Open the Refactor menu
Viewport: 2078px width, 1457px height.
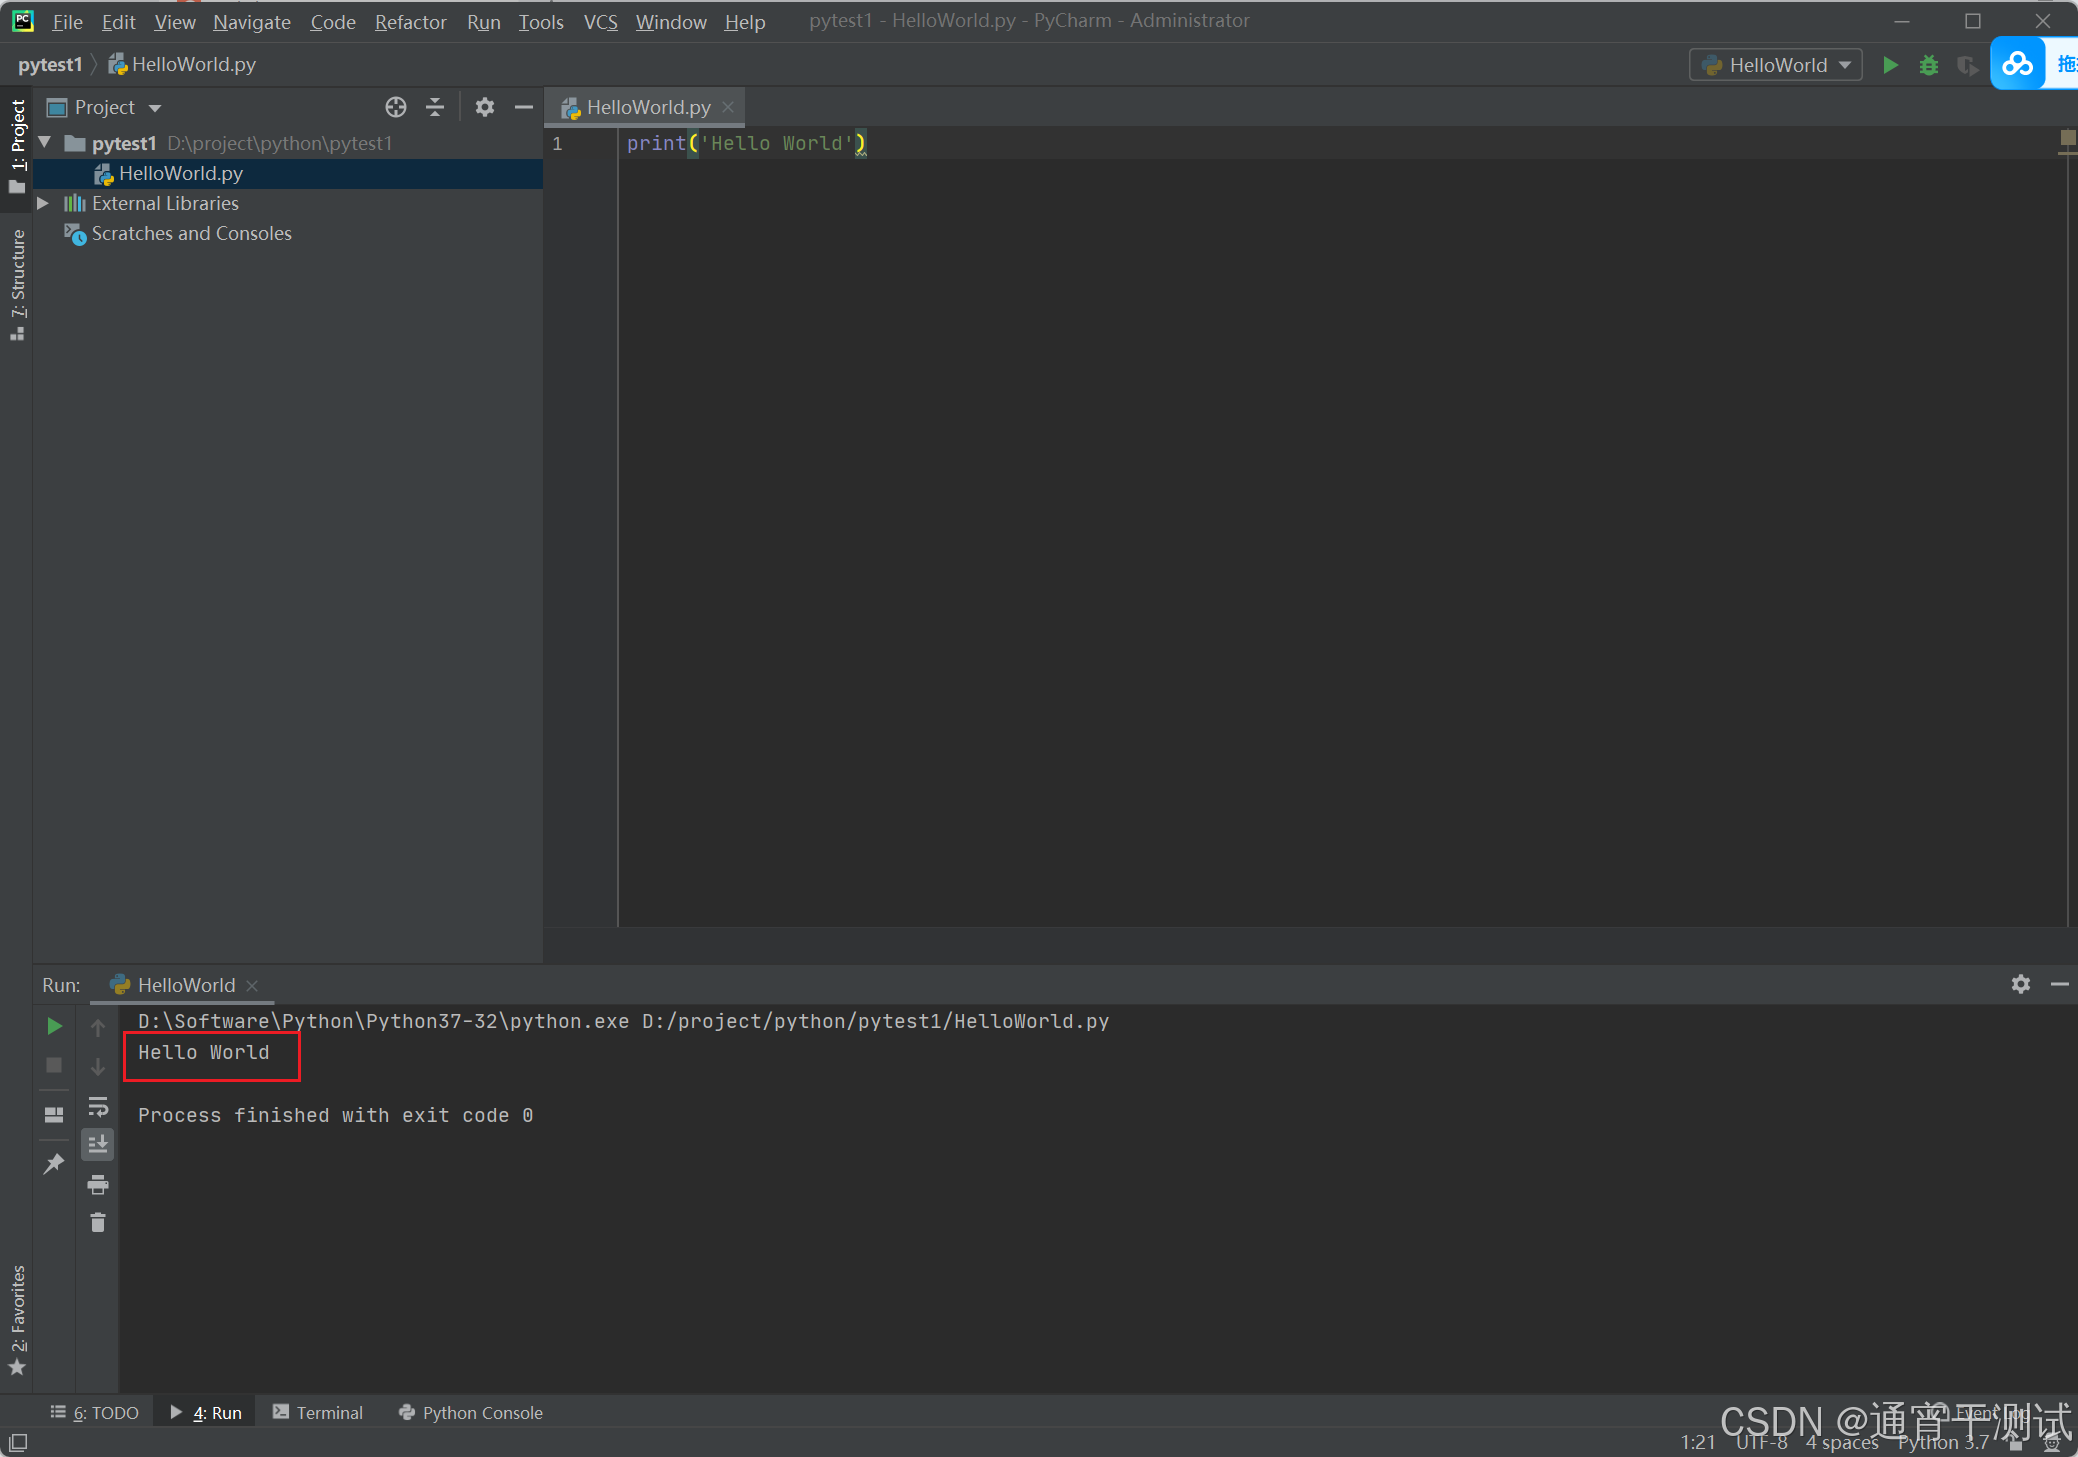(x=410, y=22)
